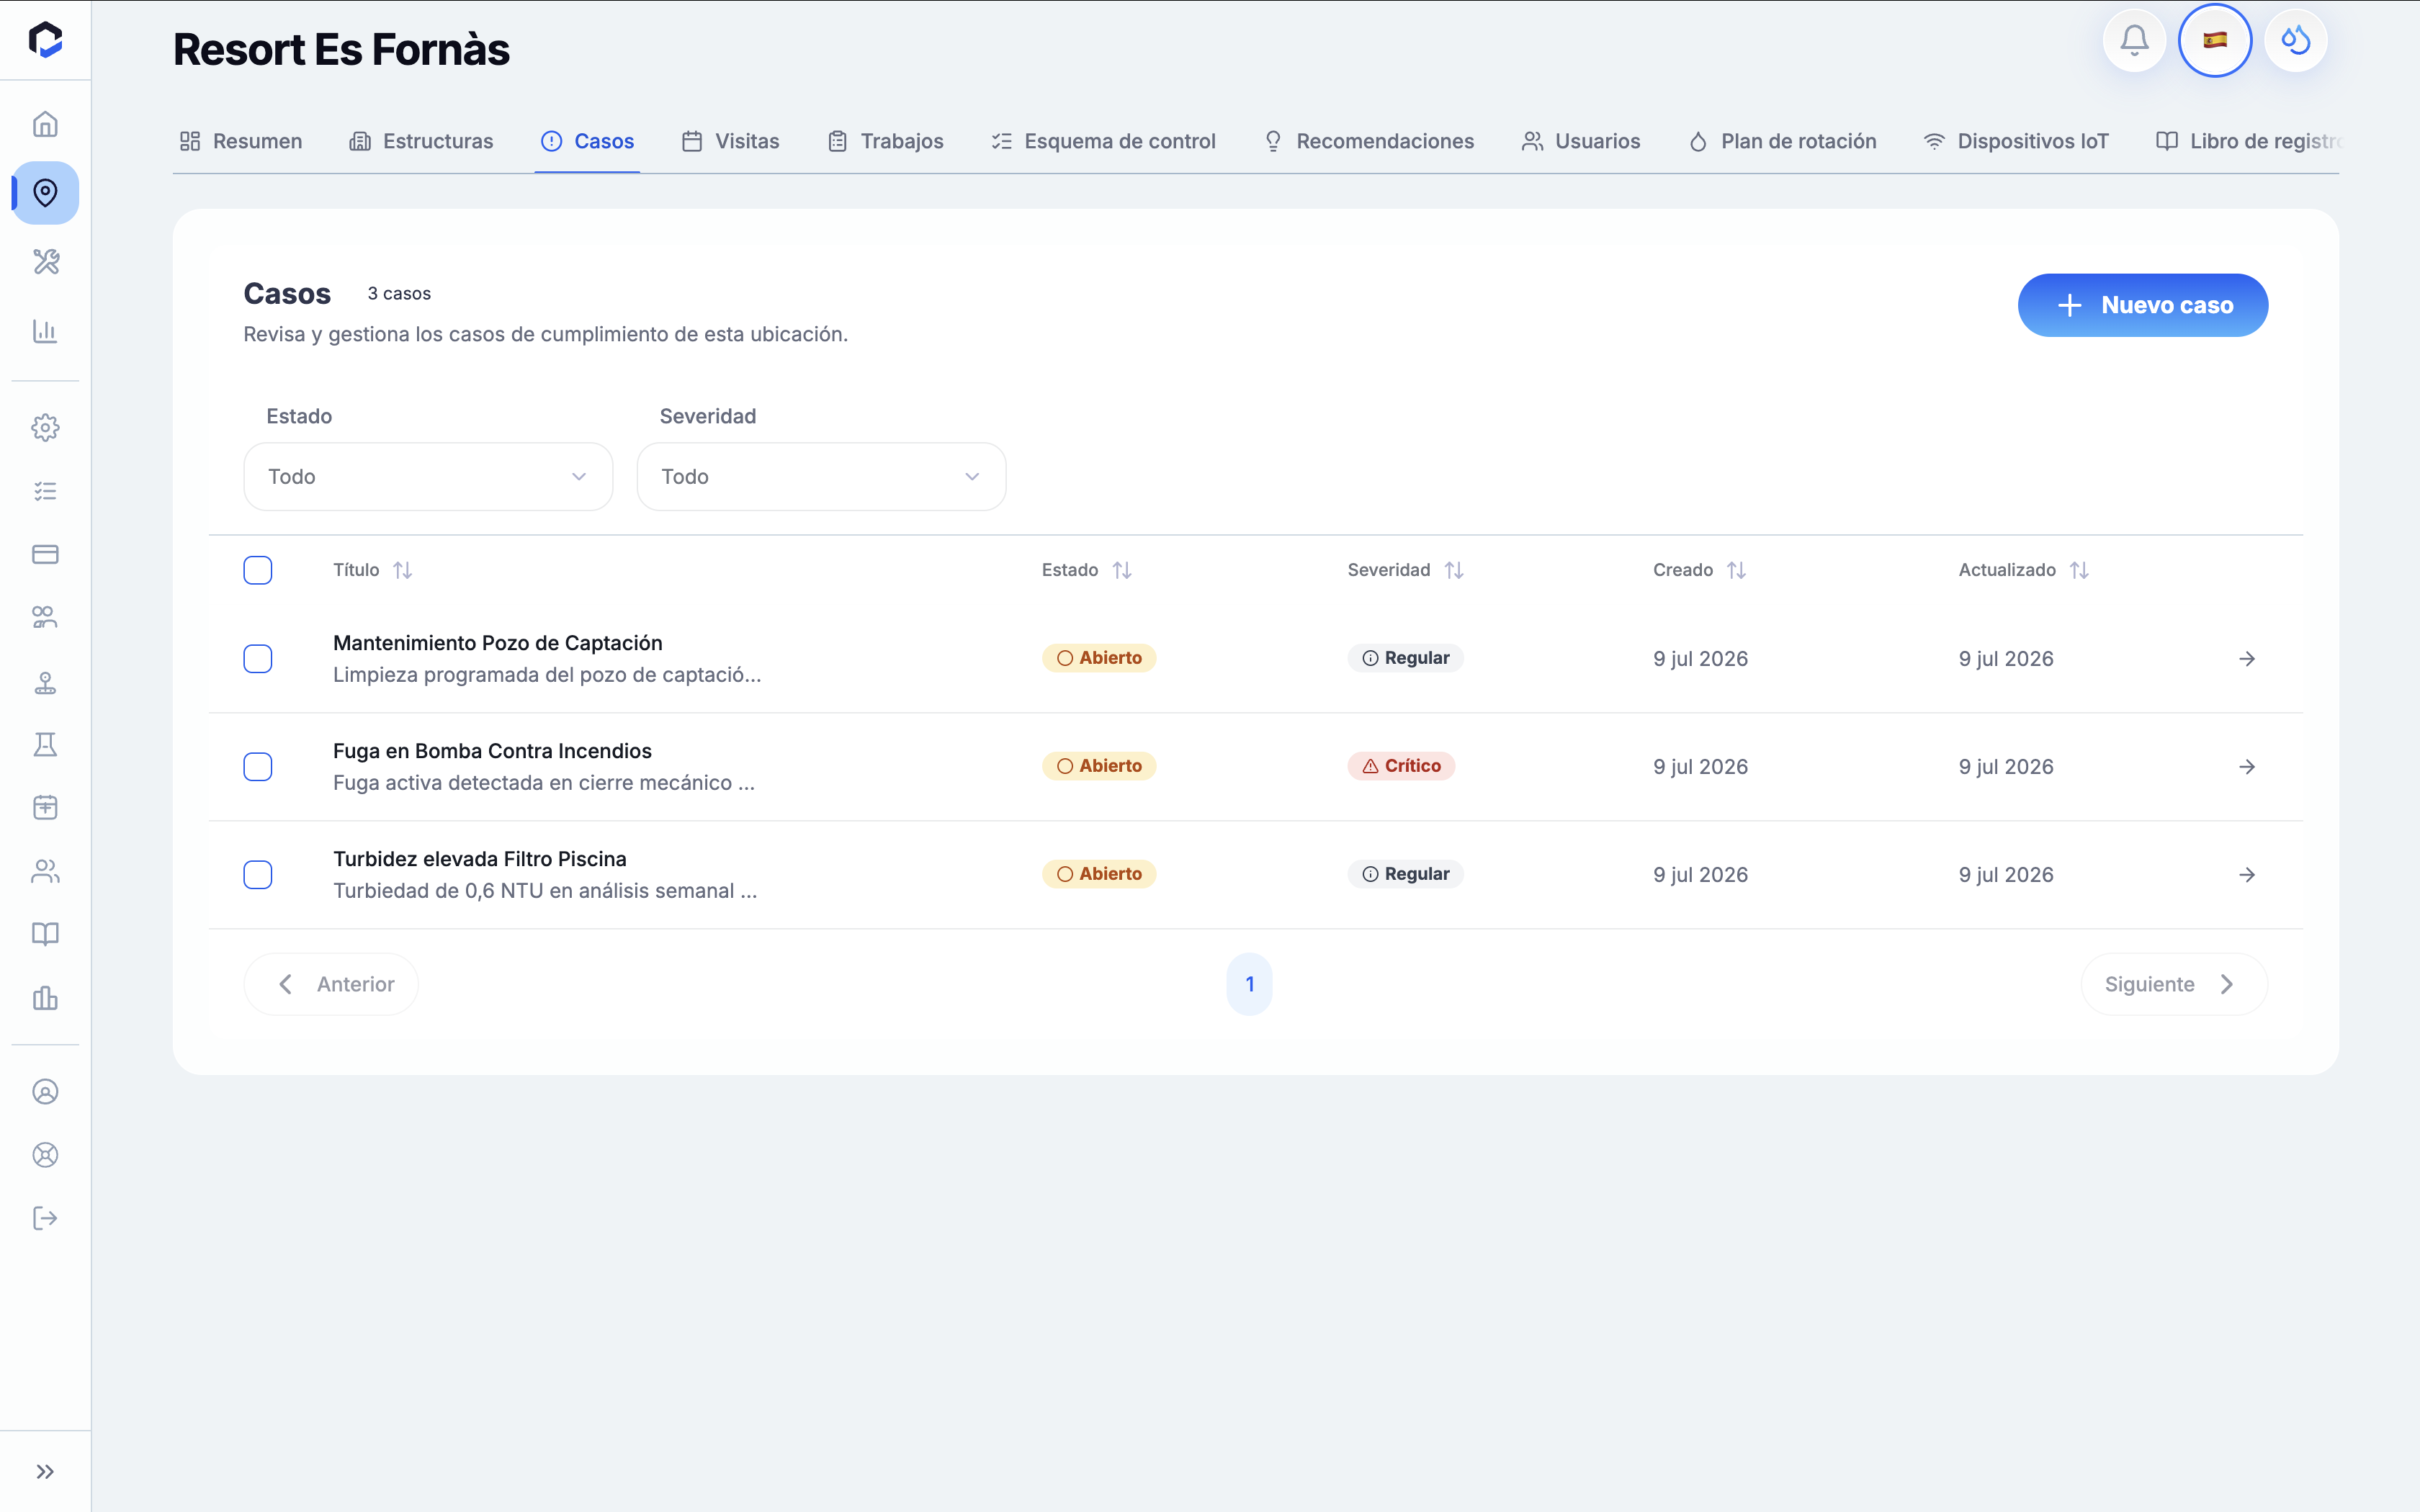
Task: Click Regular badge in Mantenimiento Pozo row
Action: (1405, 658)
